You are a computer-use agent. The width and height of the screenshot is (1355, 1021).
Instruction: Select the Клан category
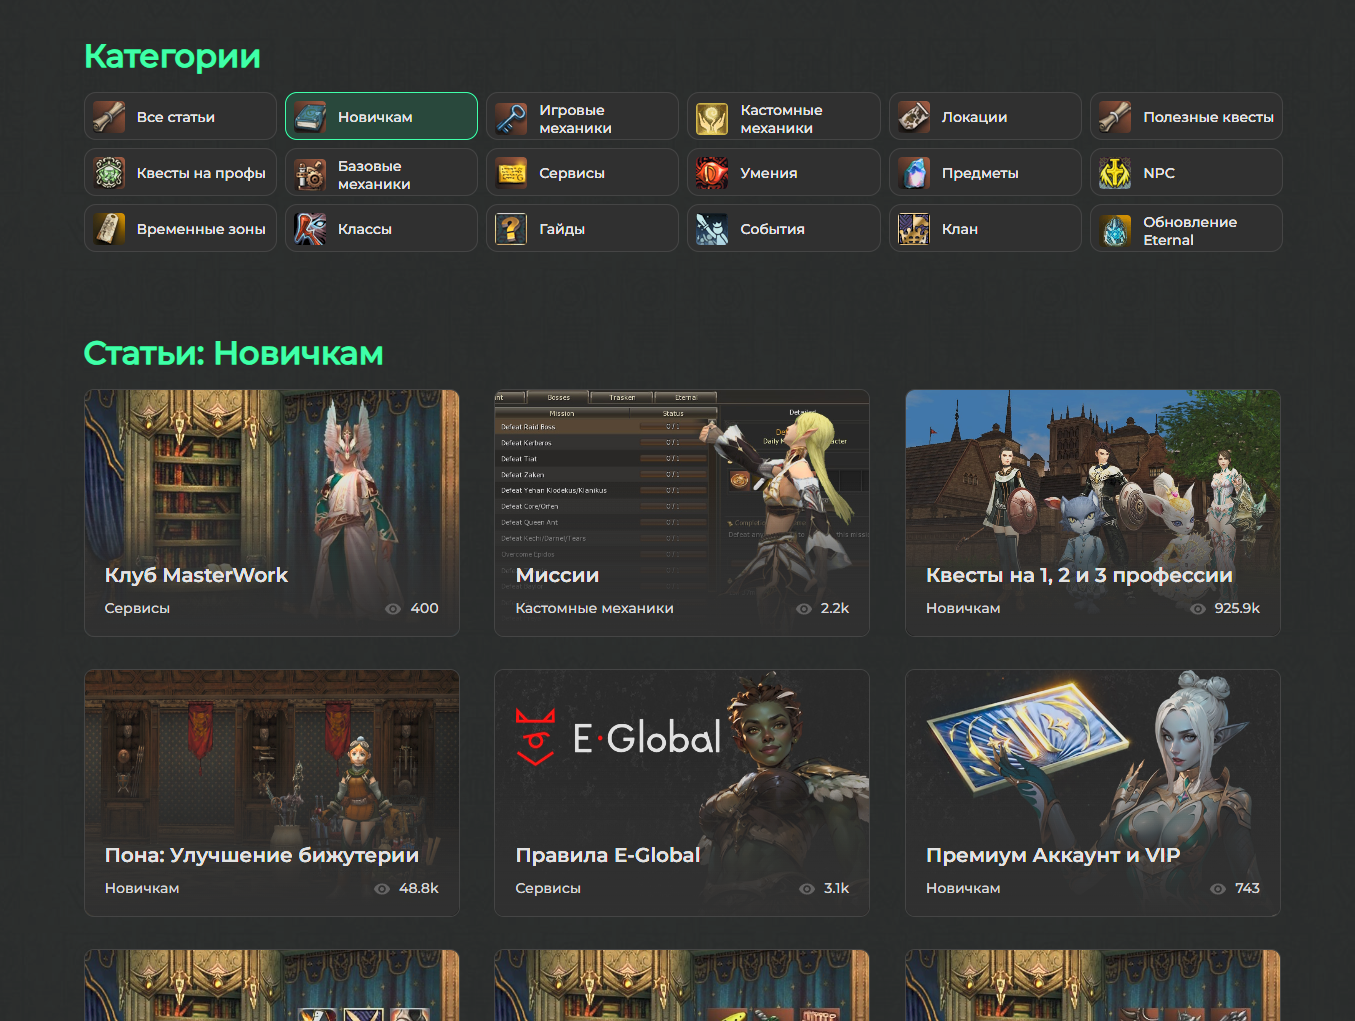pyautogui.click(x=985, y=228)
